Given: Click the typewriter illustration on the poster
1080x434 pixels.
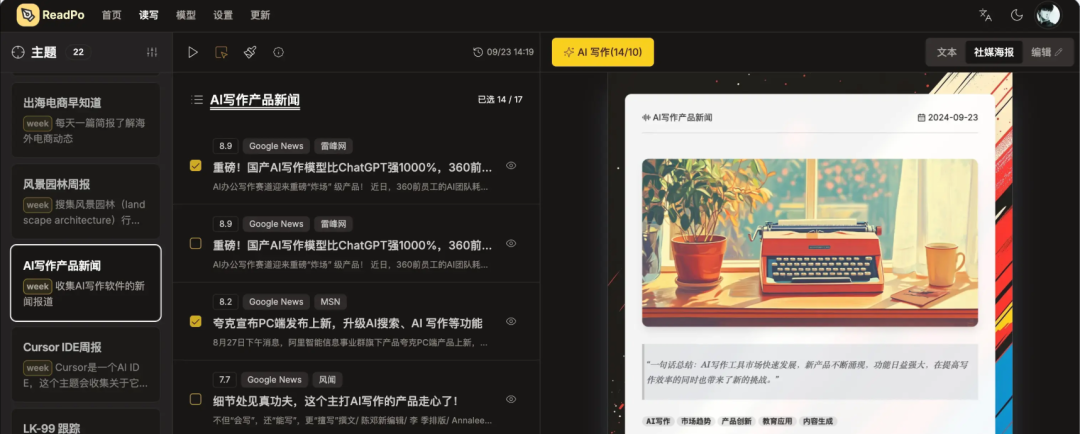Looking at the screenshot, I should [810, 242].
